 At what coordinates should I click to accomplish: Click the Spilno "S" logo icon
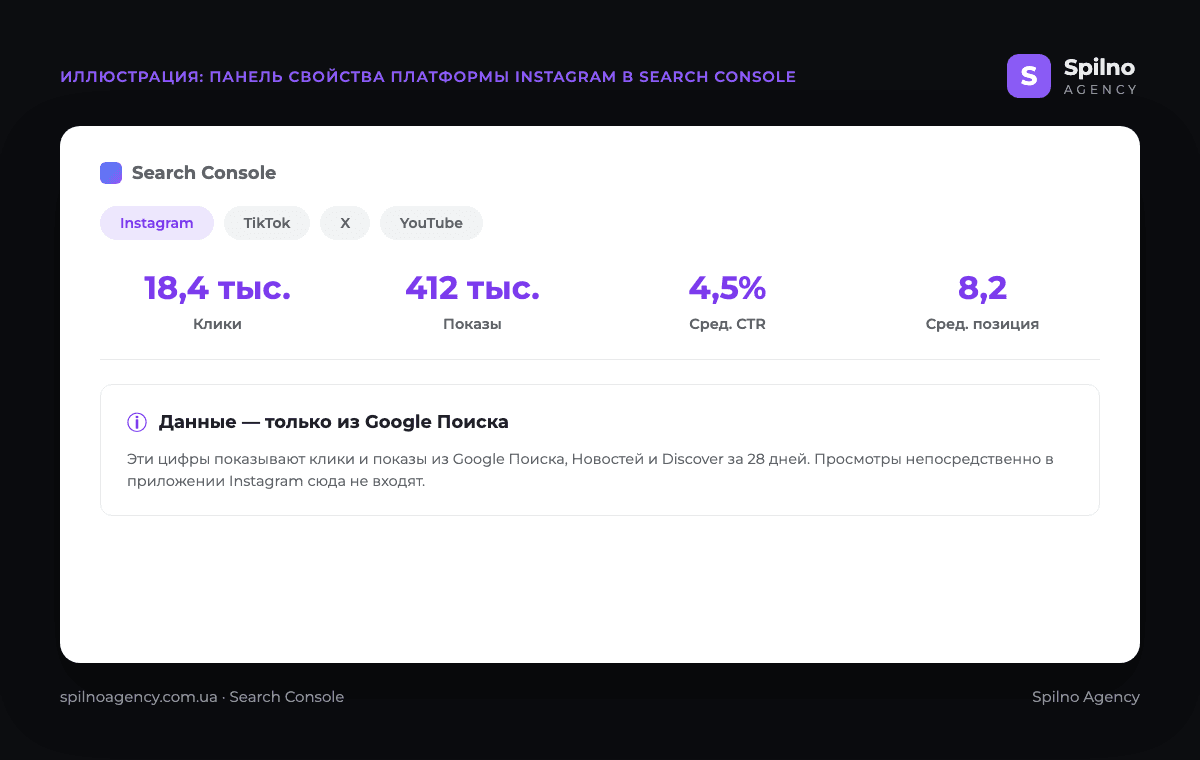(x=1029, y=76)
